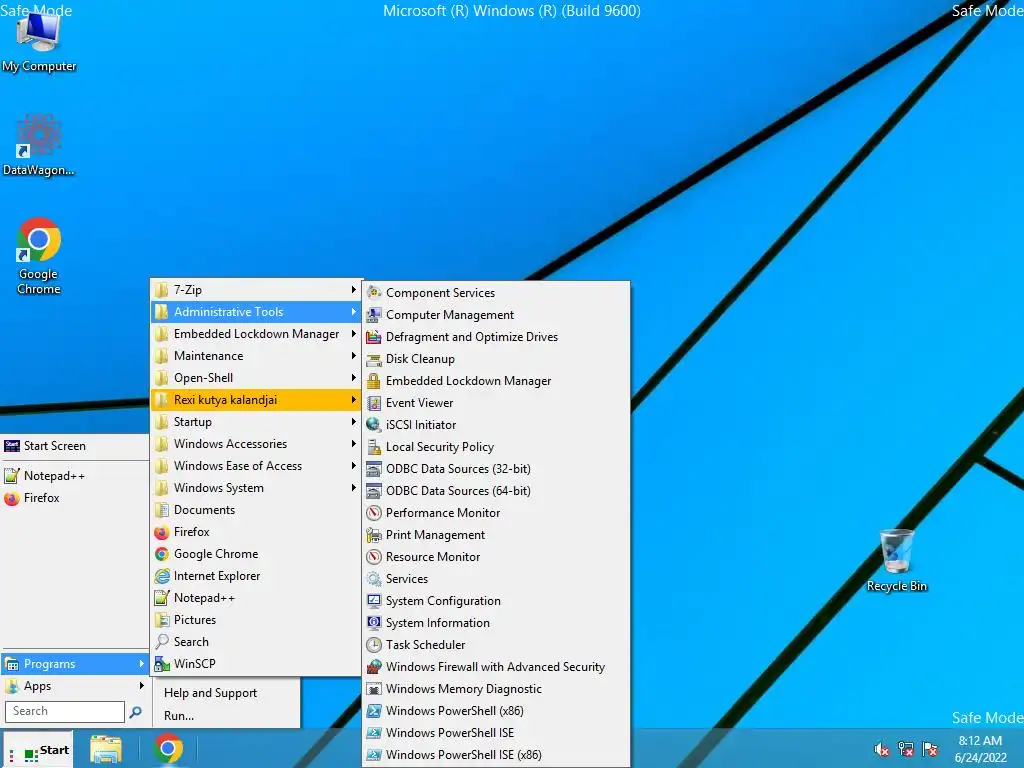Open Documents from Programs menu
The height and width of the screenshot is (768, 1024).
[256, 509]
